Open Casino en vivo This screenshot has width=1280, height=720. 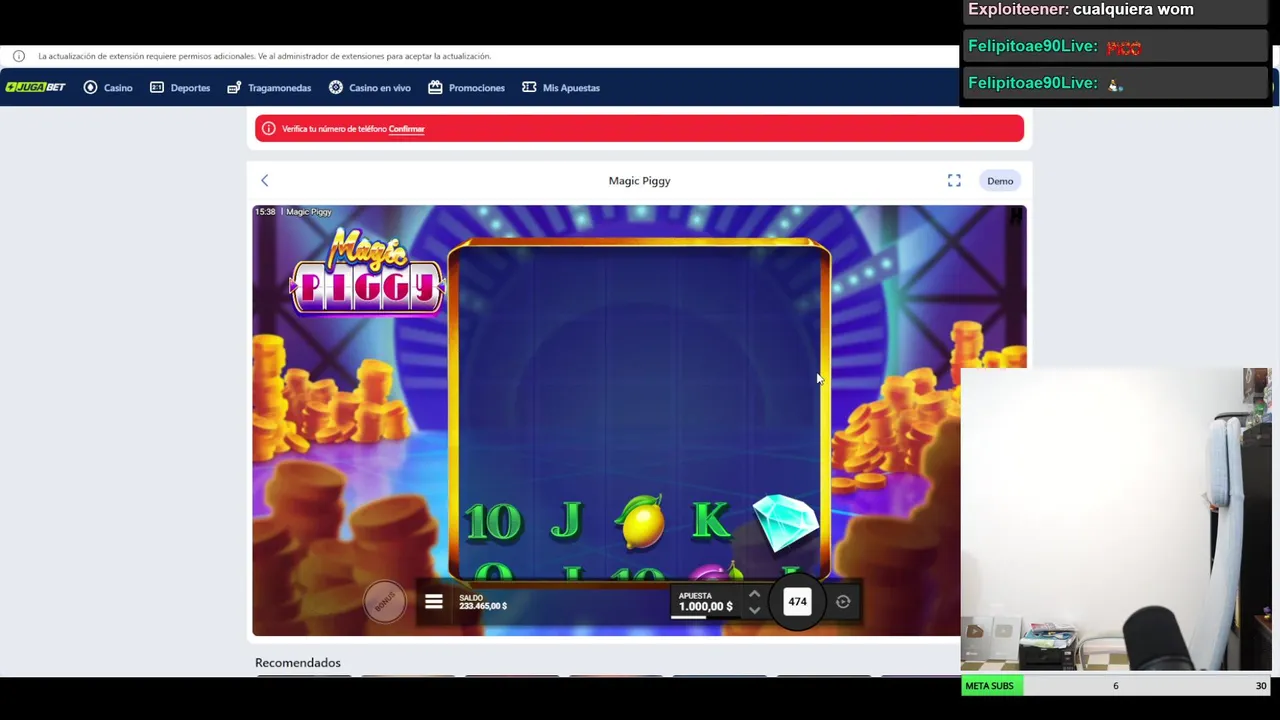[370, 88]
